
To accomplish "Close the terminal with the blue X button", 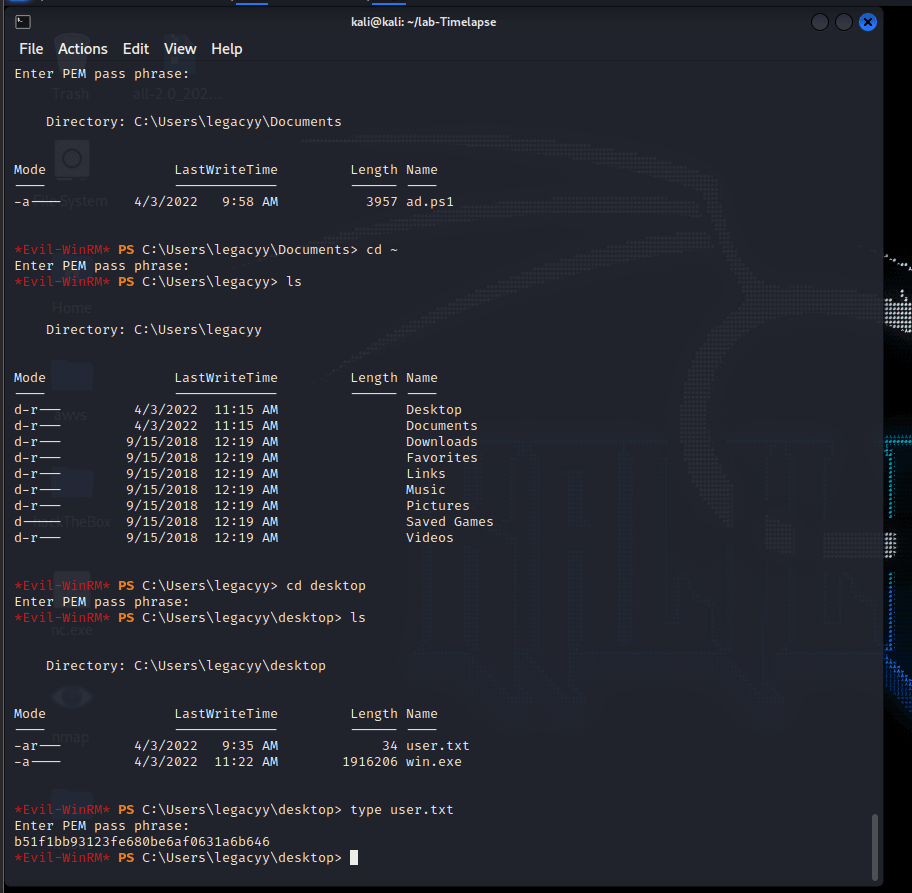I will (868, 22).
